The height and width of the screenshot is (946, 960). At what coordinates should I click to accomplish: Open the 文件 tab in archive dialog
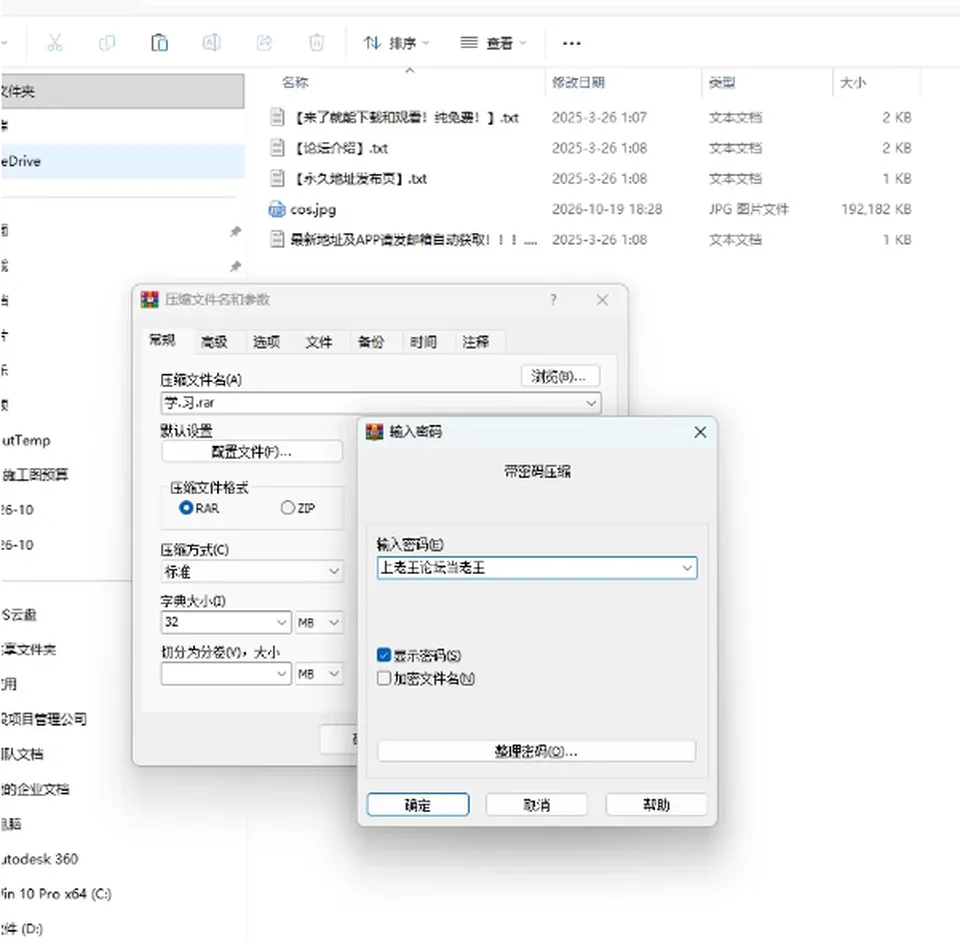319,342
